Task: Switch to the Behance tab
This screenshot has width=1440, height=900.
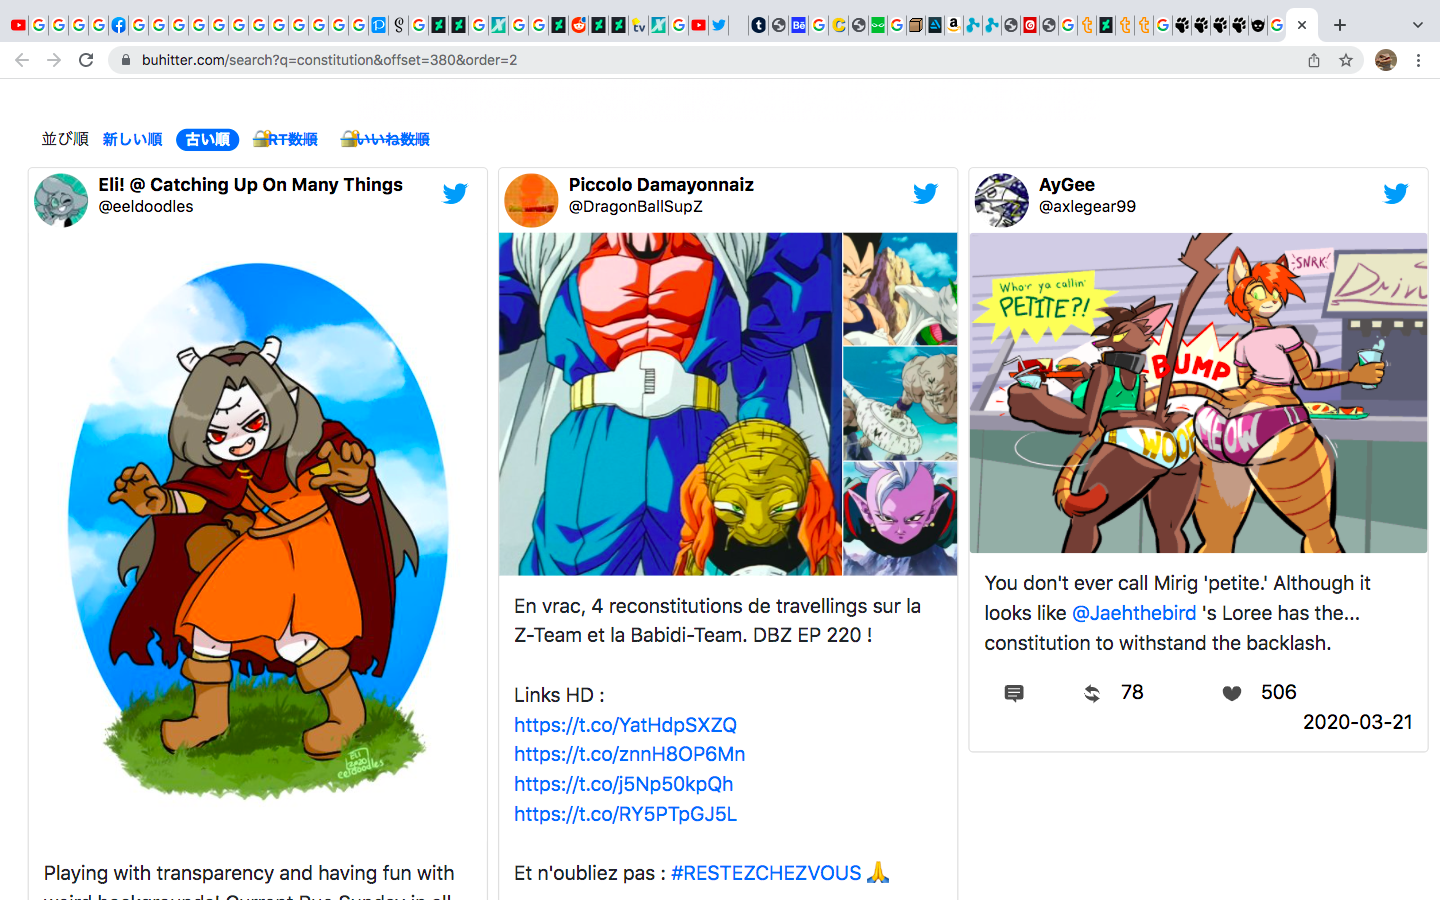Action: [798, 25]
